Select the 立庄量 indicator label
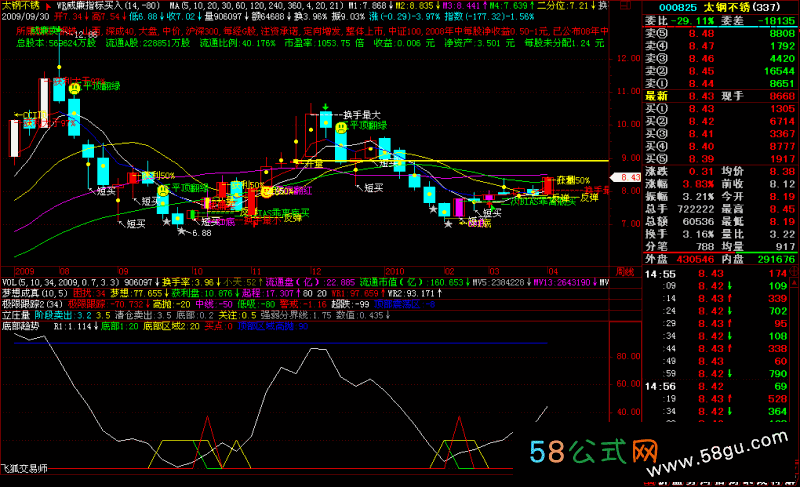Image resolution: width=800 pixels, height=487 pixels. click(x=16, y=315)
